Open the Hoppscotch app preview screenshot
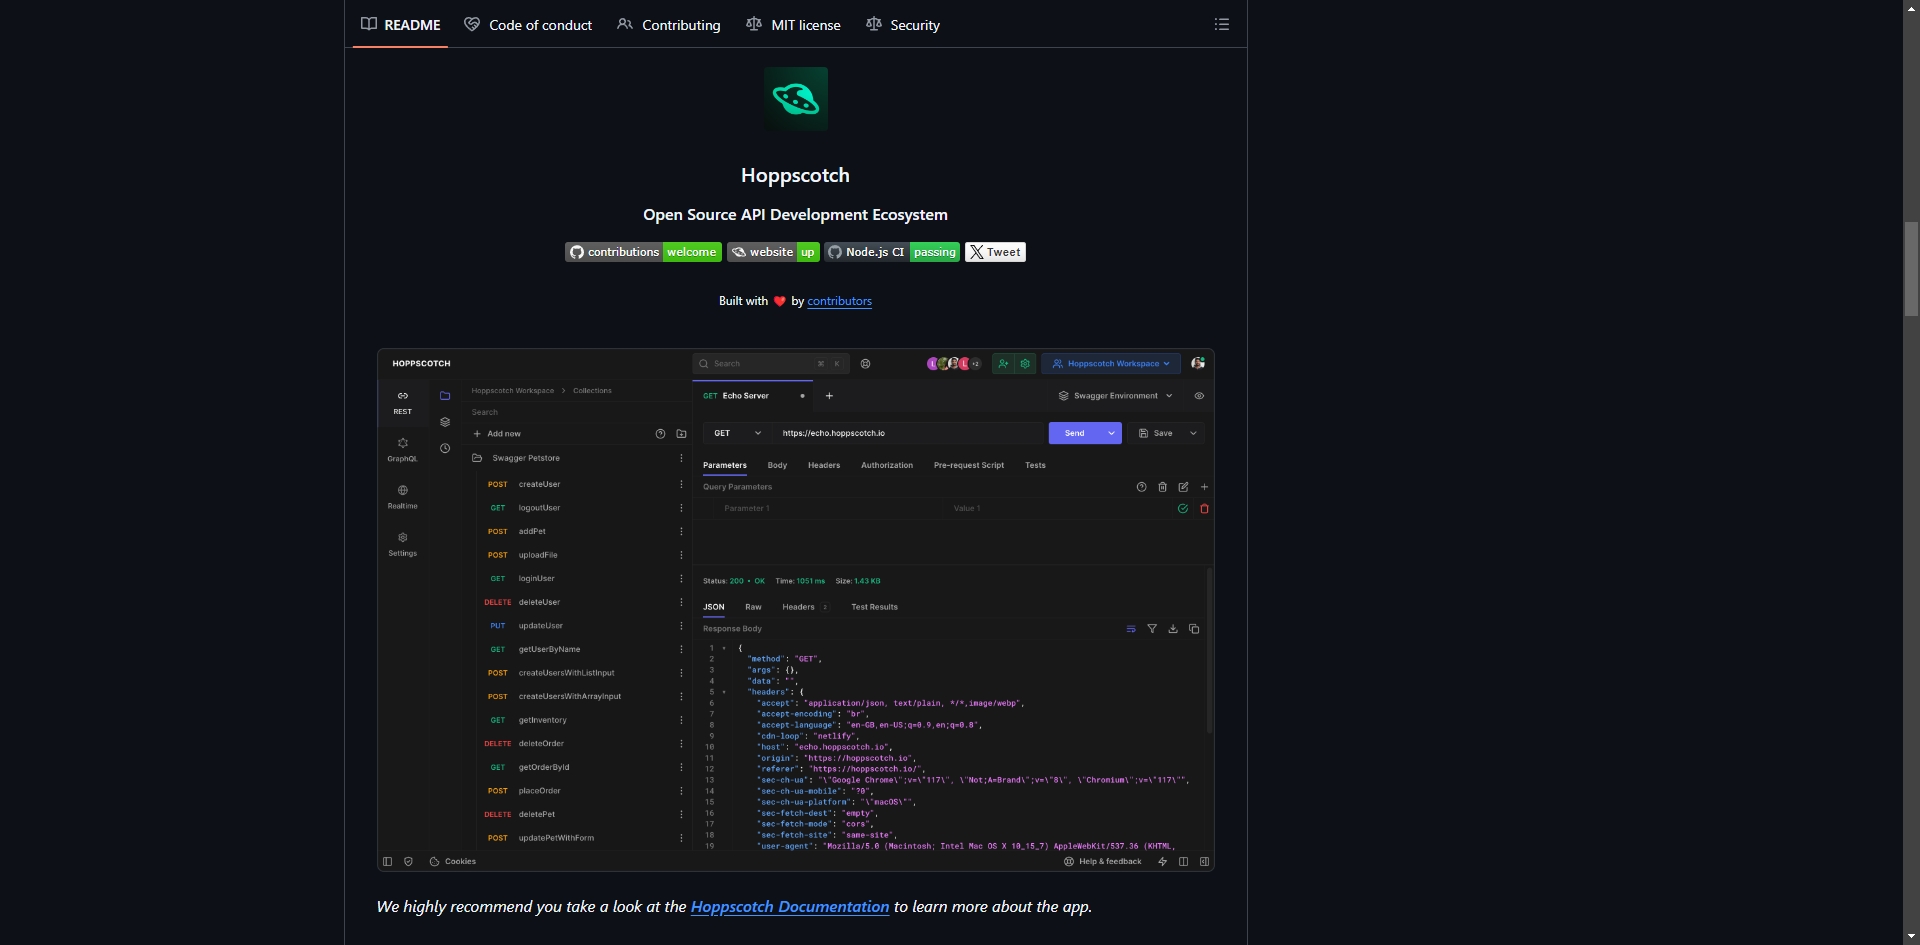Viewport: 1920px width, 945px height. tap(796, 610)
